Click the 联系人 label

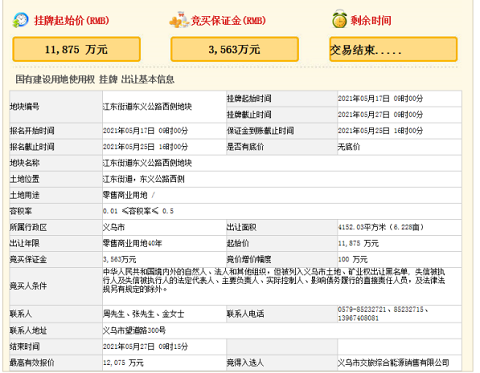click(21, 314)
